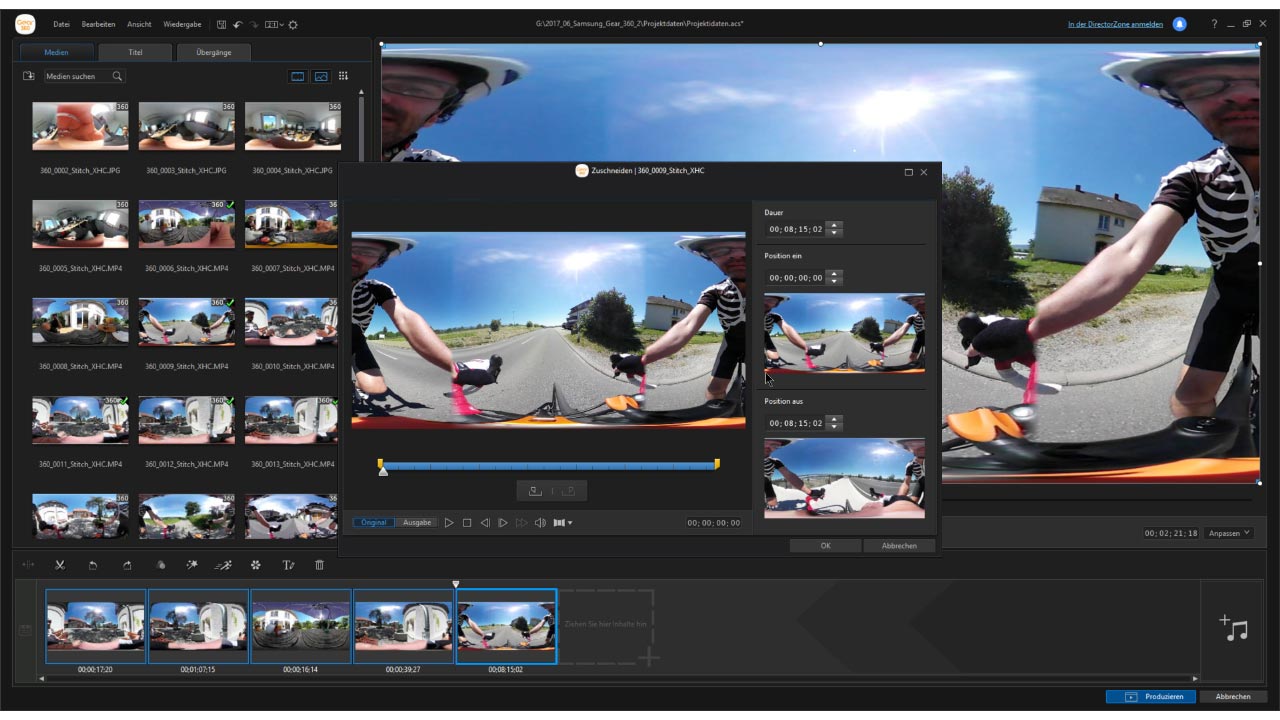Click the magic wand enhance icon
Image resolution: width=1280 pixels, height=720 pixels.
tap(192, 565)
